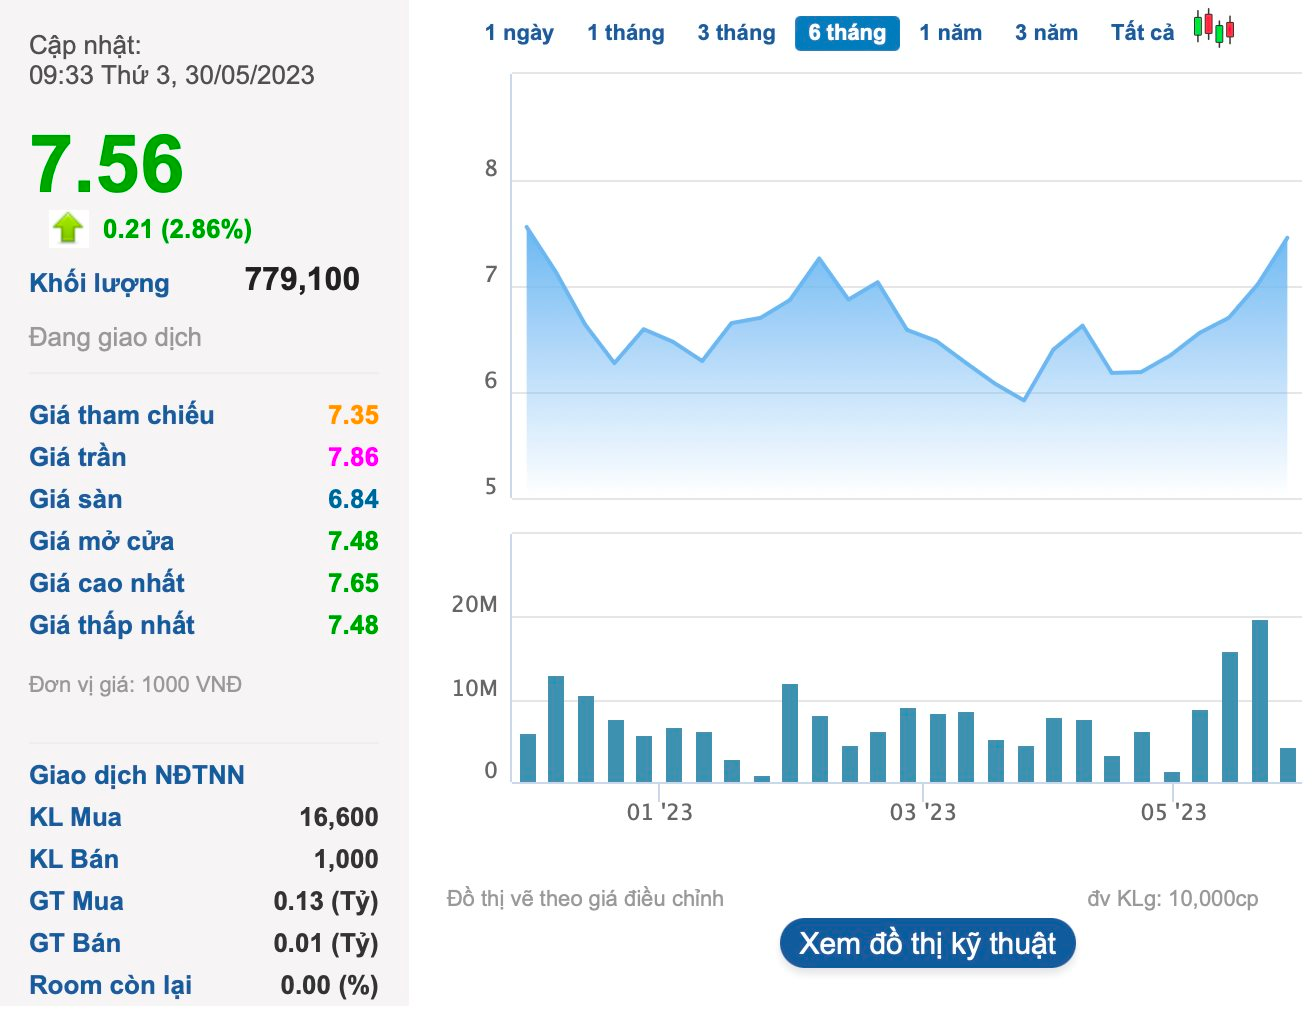The height and width of the screenshot is (1018, 1312).
Task: Select the volume figure 779,100
Action: [x=302, y=279]
